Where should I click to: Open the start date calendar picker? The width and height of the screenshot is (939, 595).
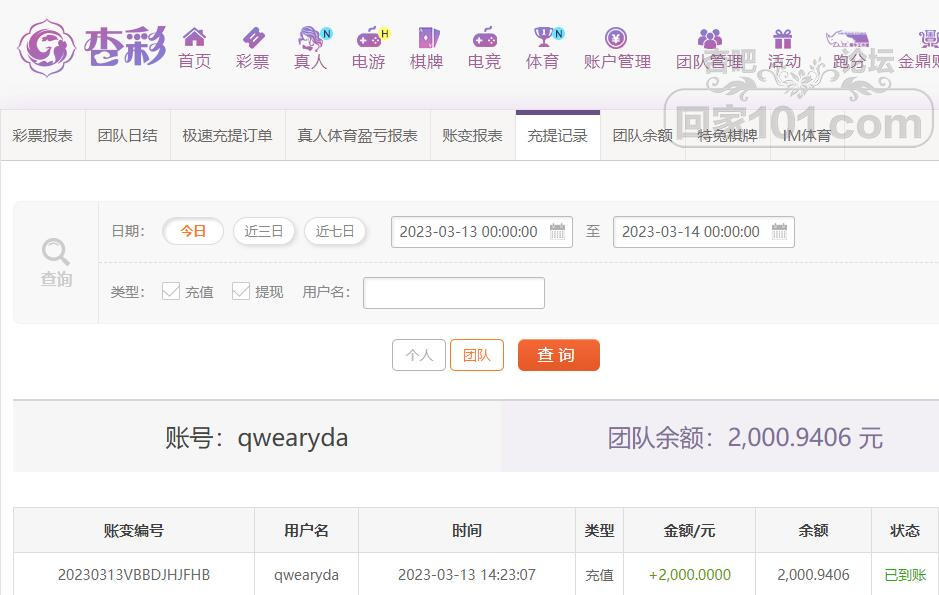(558, 232)
